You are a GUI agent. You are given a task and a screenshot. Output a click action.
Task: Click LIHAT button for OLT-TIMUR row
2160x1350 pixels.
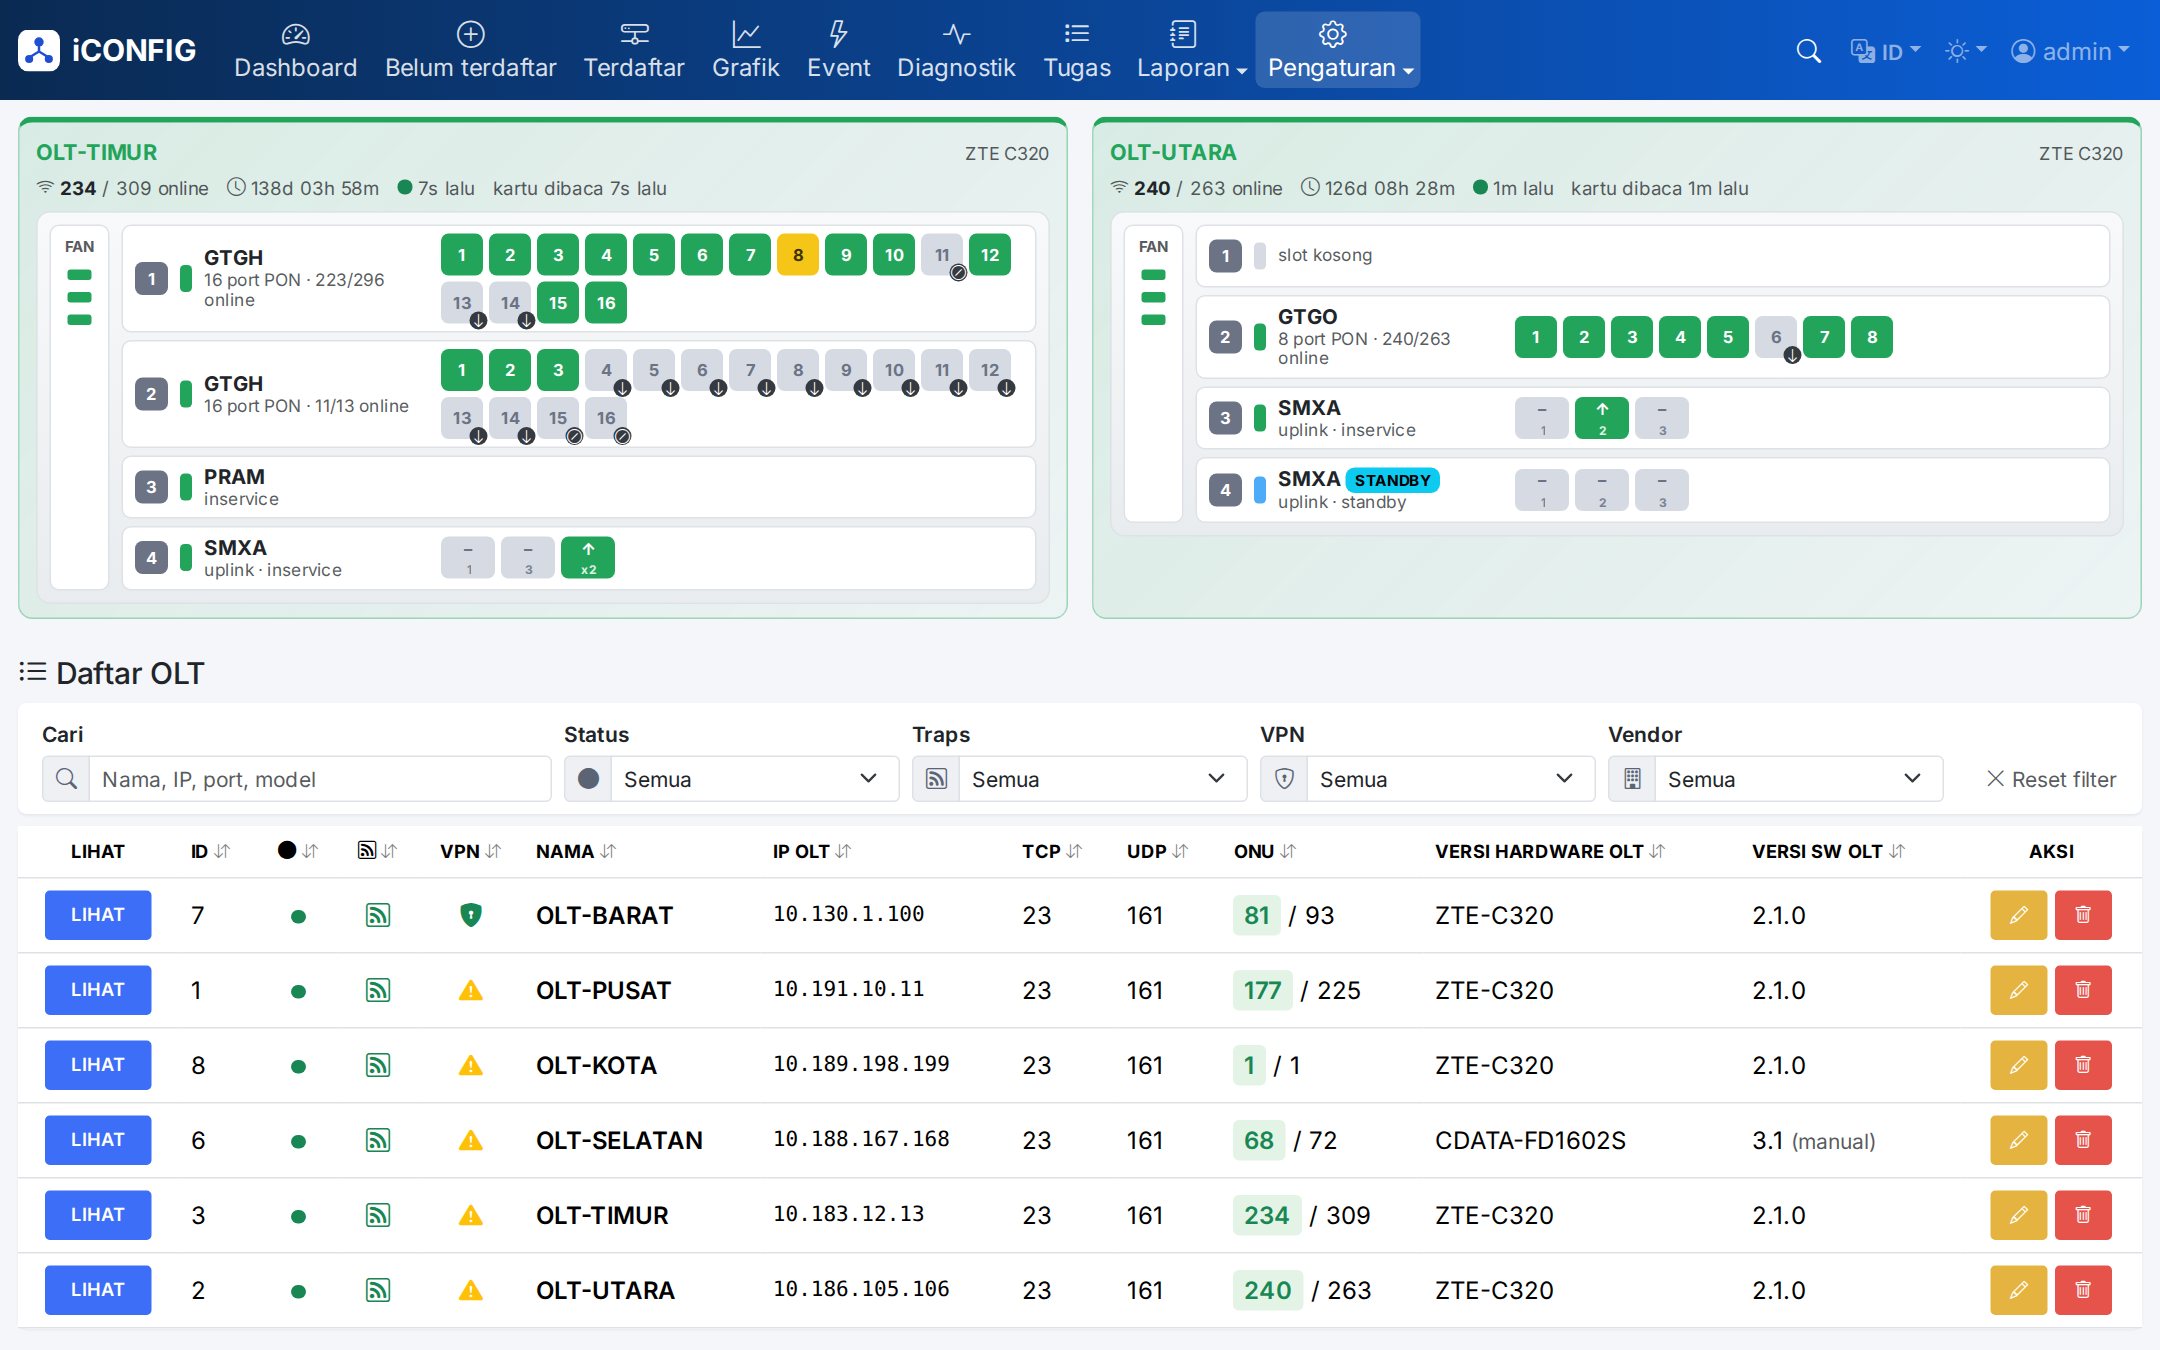tap(98, 1215)
